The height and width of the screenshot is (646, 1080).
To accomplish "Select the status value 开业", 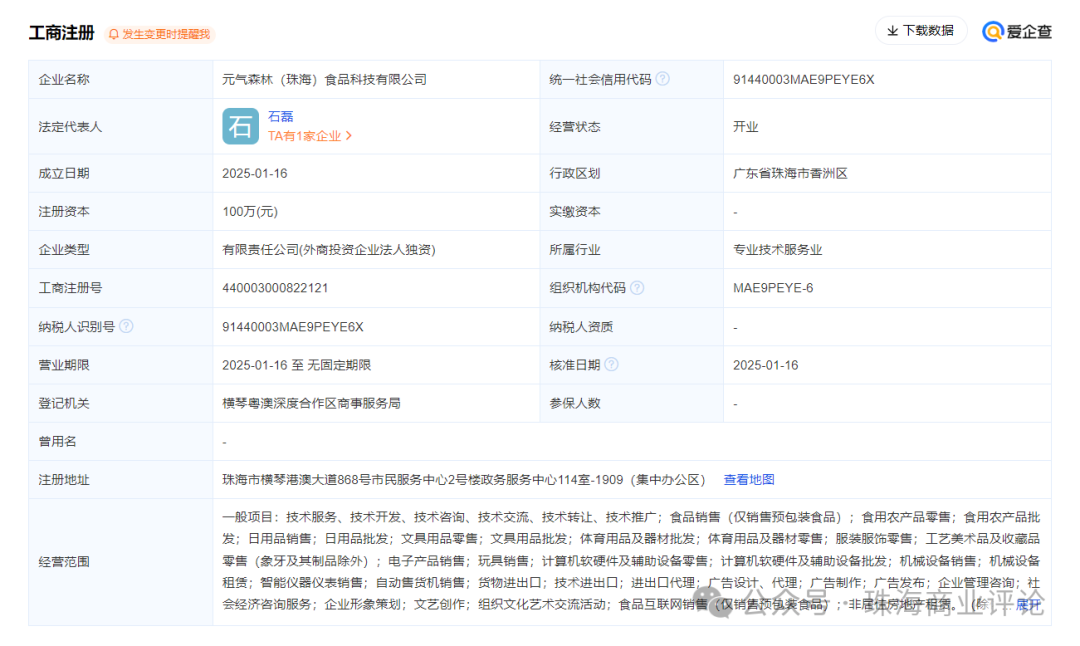I will (x=745, y=127).
